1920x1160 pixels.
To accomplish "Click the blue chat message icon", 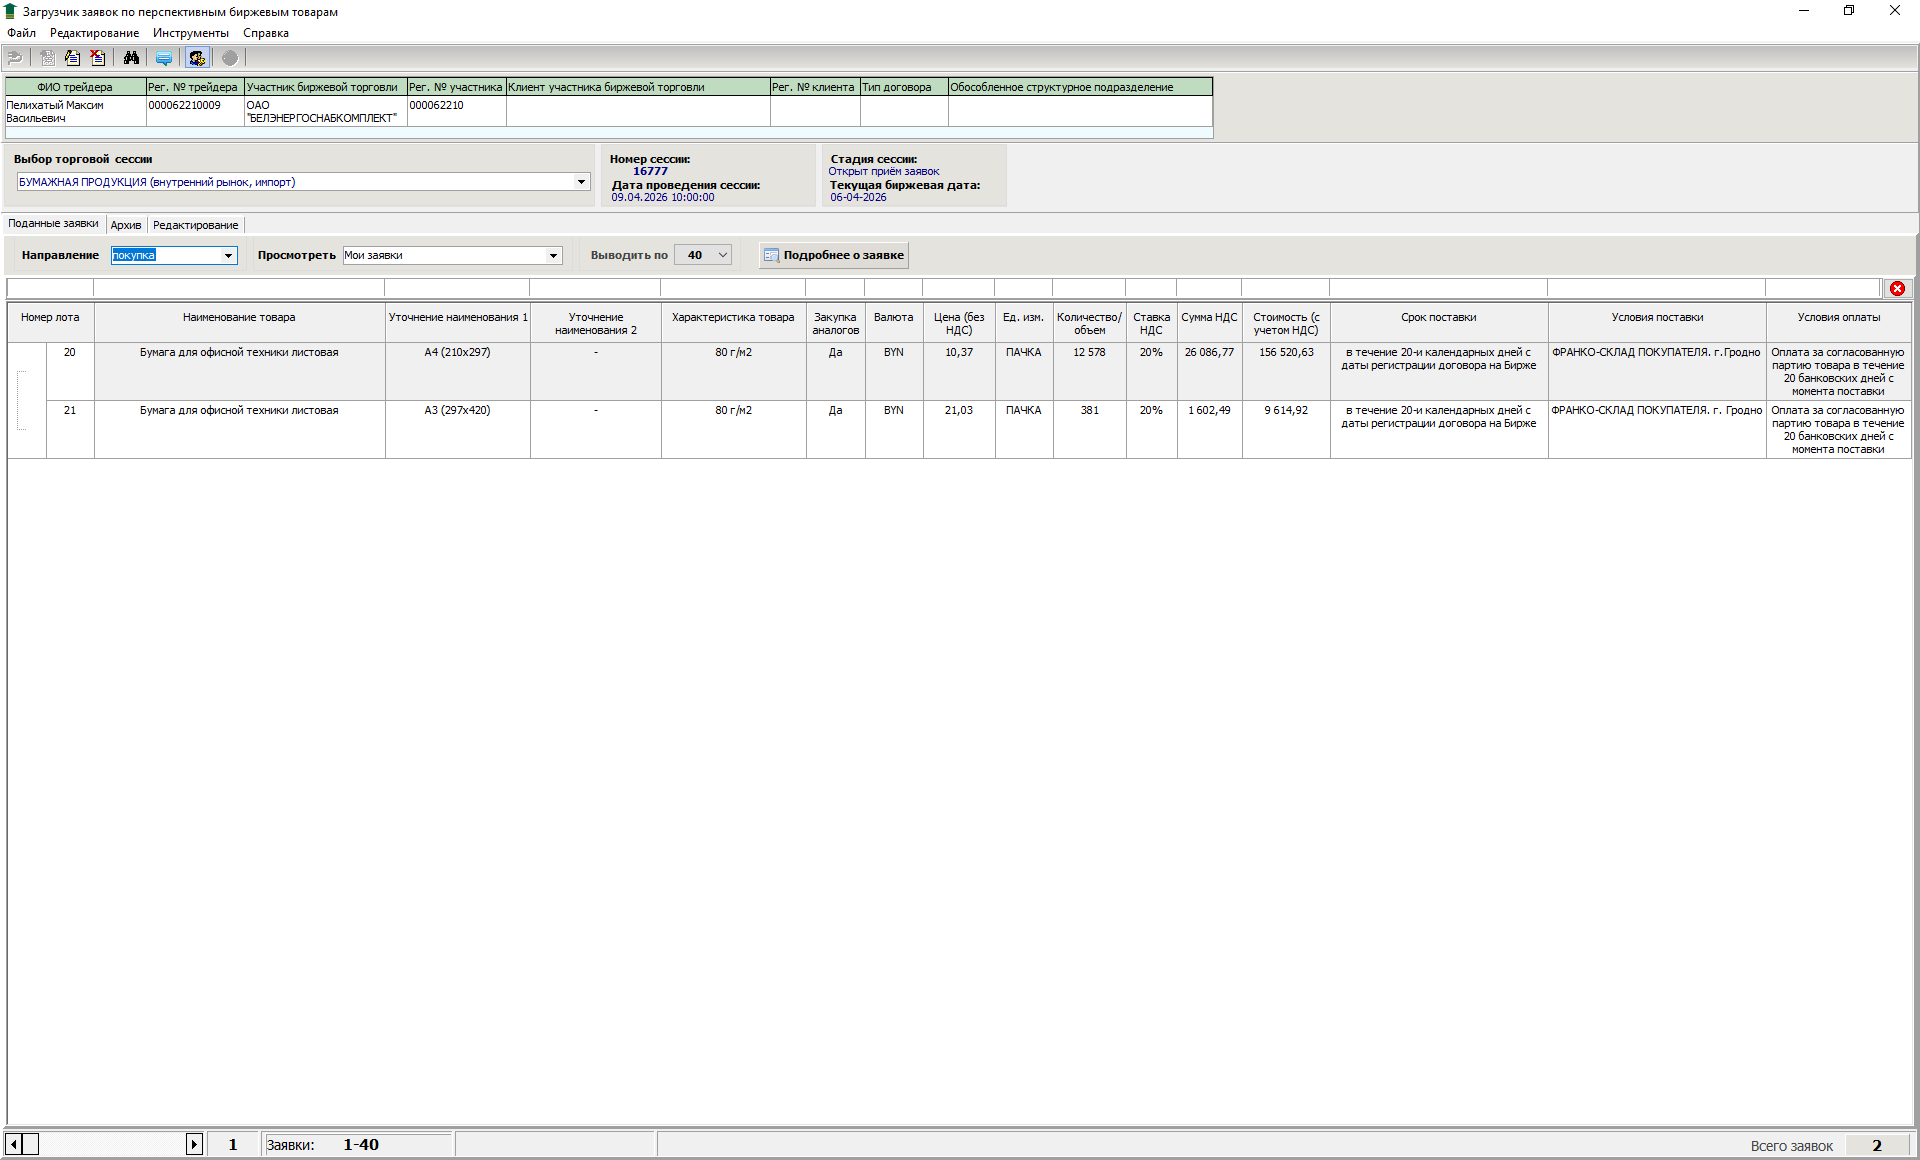I will (x=164, y=58).
